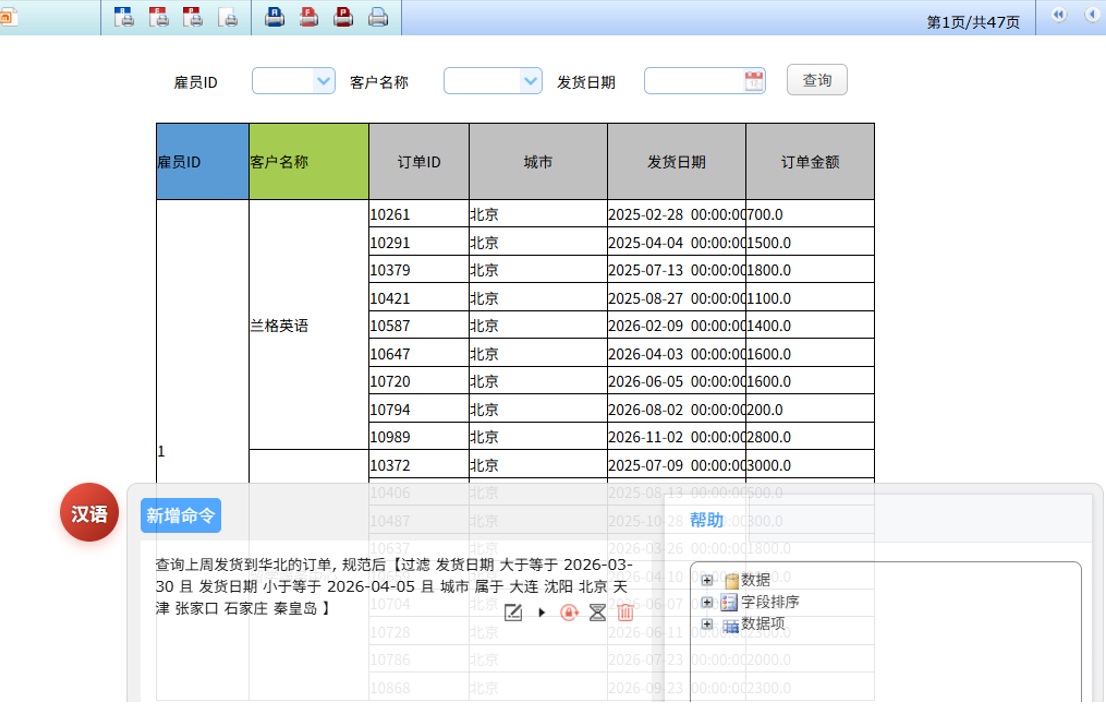Expand the 数据 tree node
The height and width of the screenshot is (705, 1106).
pos(707,580)
